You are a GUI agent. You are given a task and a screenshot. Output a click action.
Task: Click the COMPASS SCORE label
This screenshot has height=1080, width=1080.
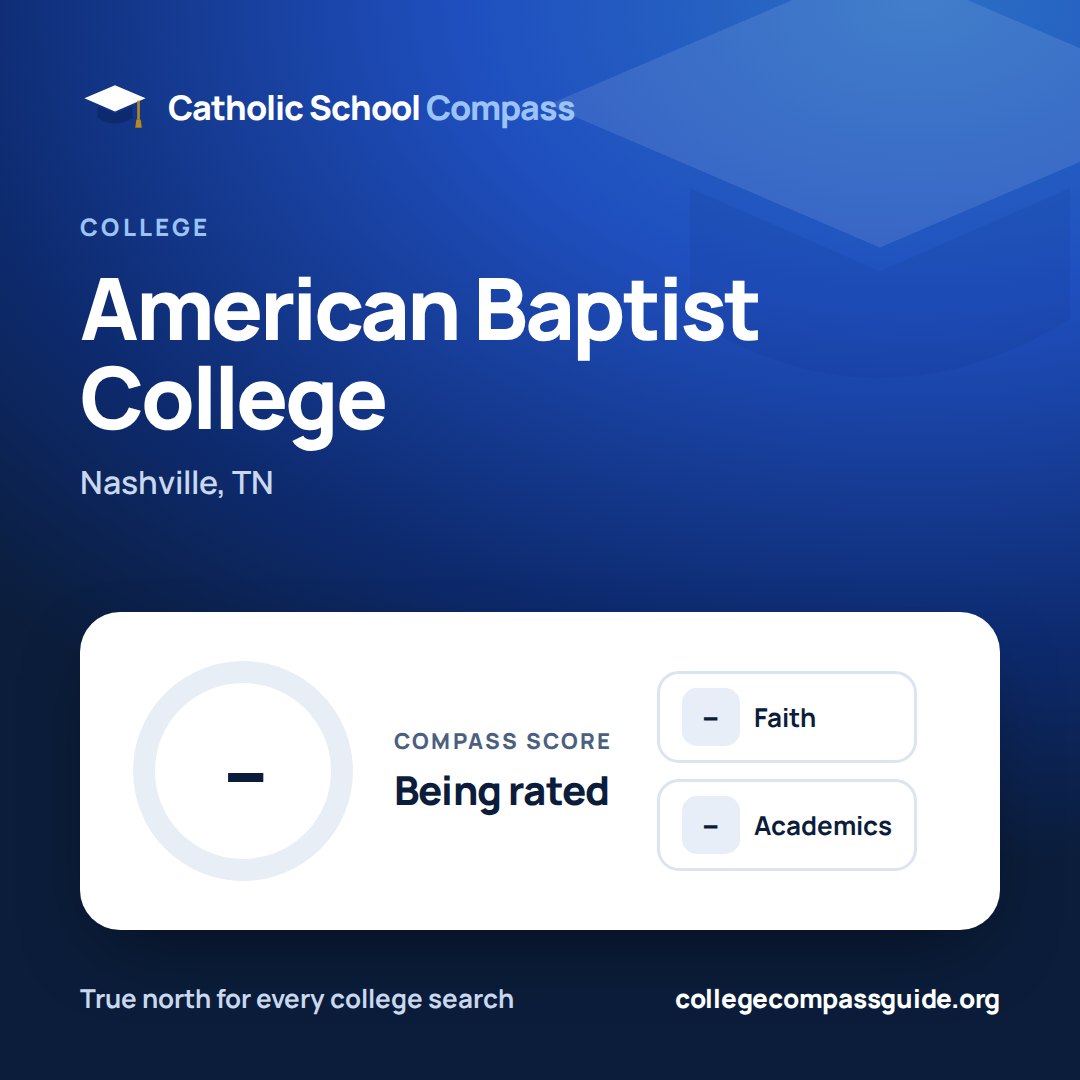pyautogui.click(x=502, y=741)
